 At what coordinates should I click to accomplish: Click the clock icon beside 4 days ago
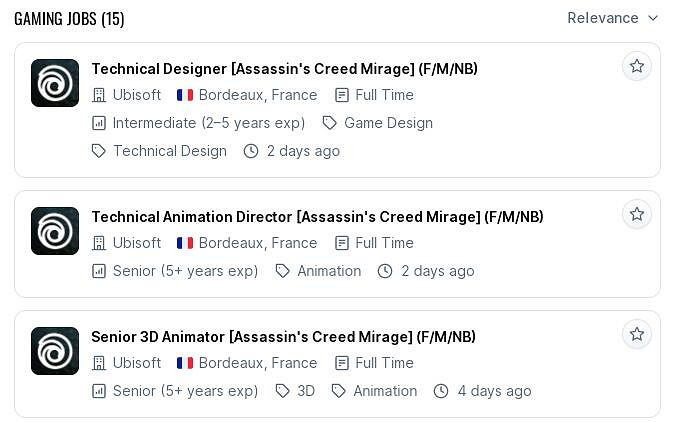coord(441,391)
